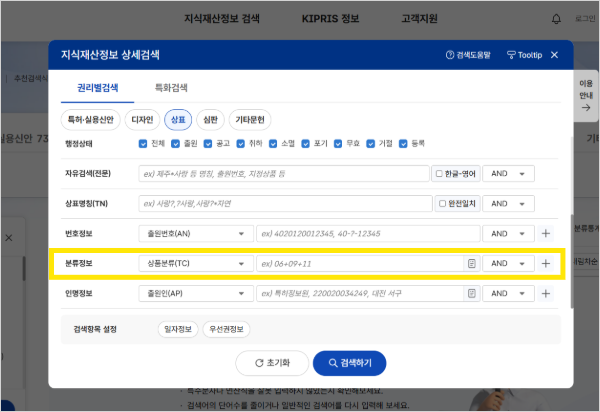Click the dialog's vertical scrollbar
This screenshot has width=600, height=412.
572,260
